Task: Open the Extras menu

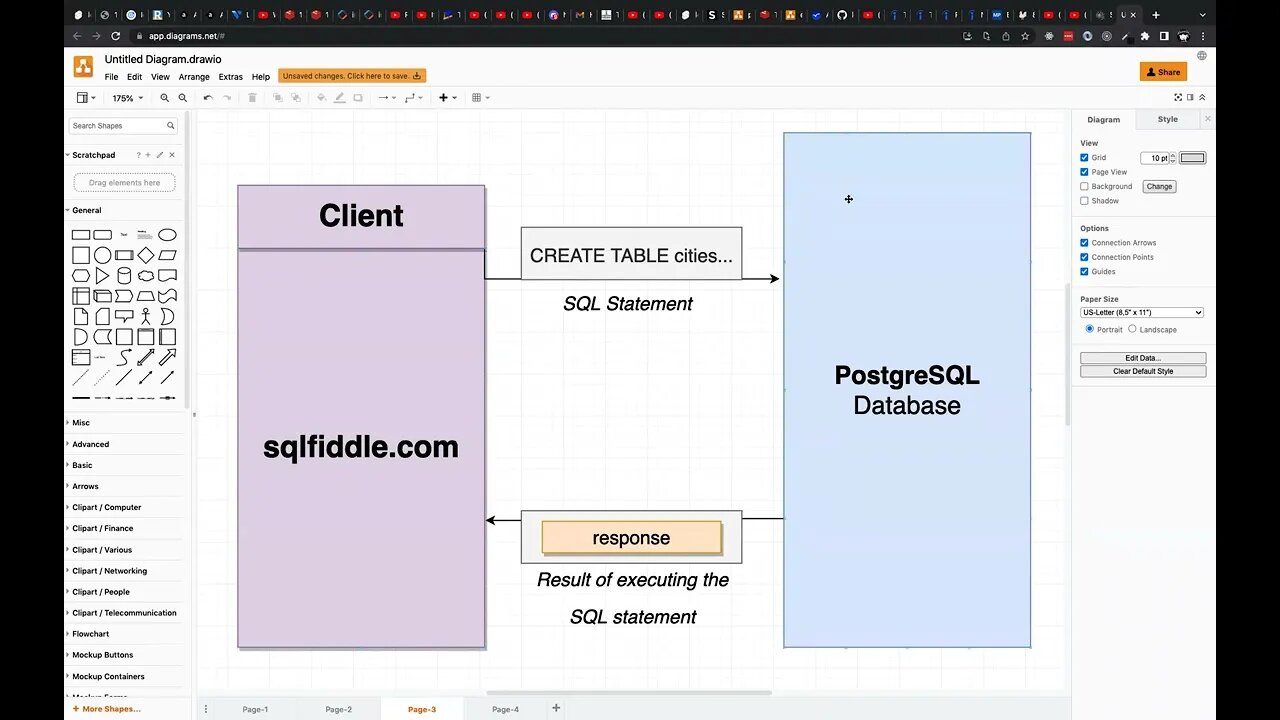Action: [x=230, y=77]
